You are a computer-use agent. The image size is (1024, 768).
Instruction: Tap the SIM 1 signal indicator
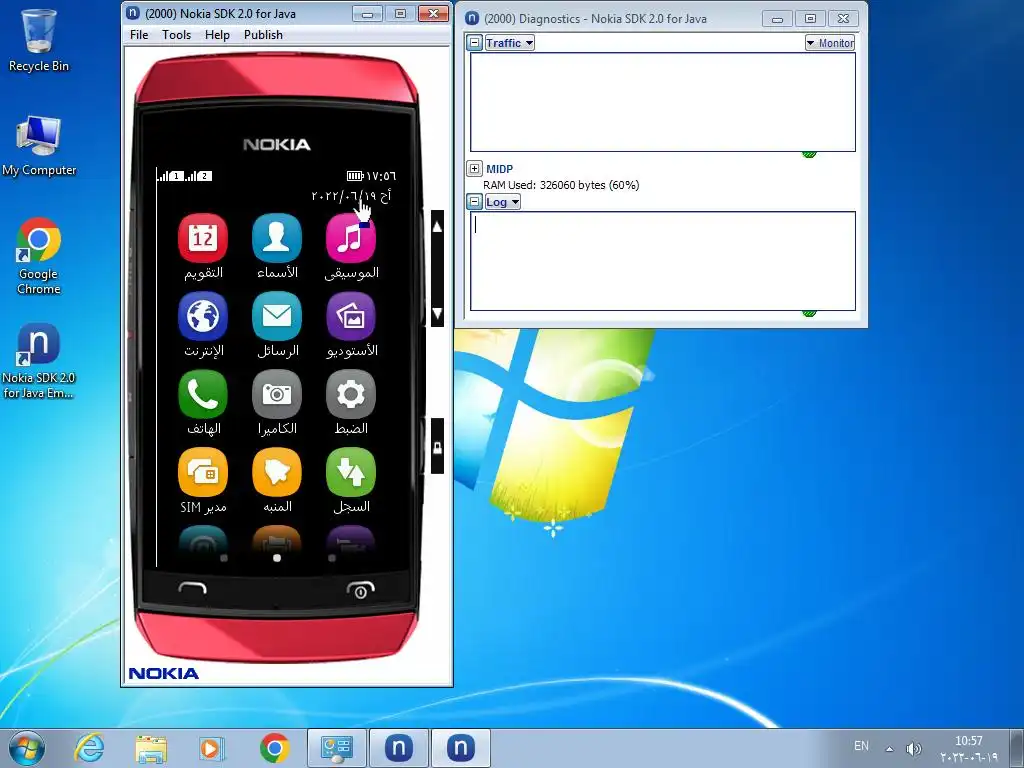tap(170, 176)
